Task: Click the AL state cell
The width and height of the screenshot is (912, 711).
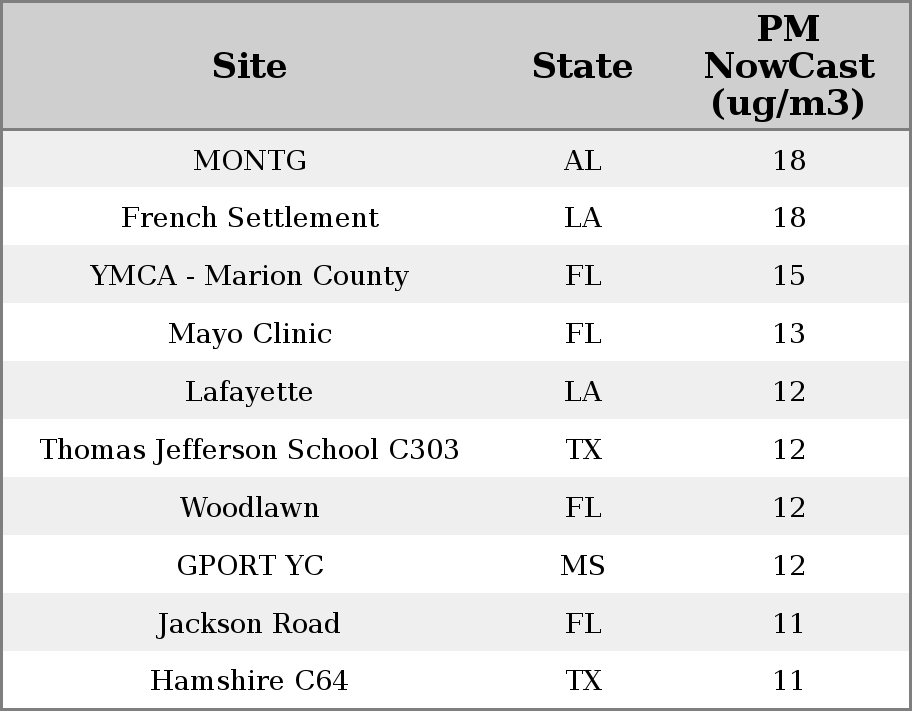Action: [x=582, y=161]
